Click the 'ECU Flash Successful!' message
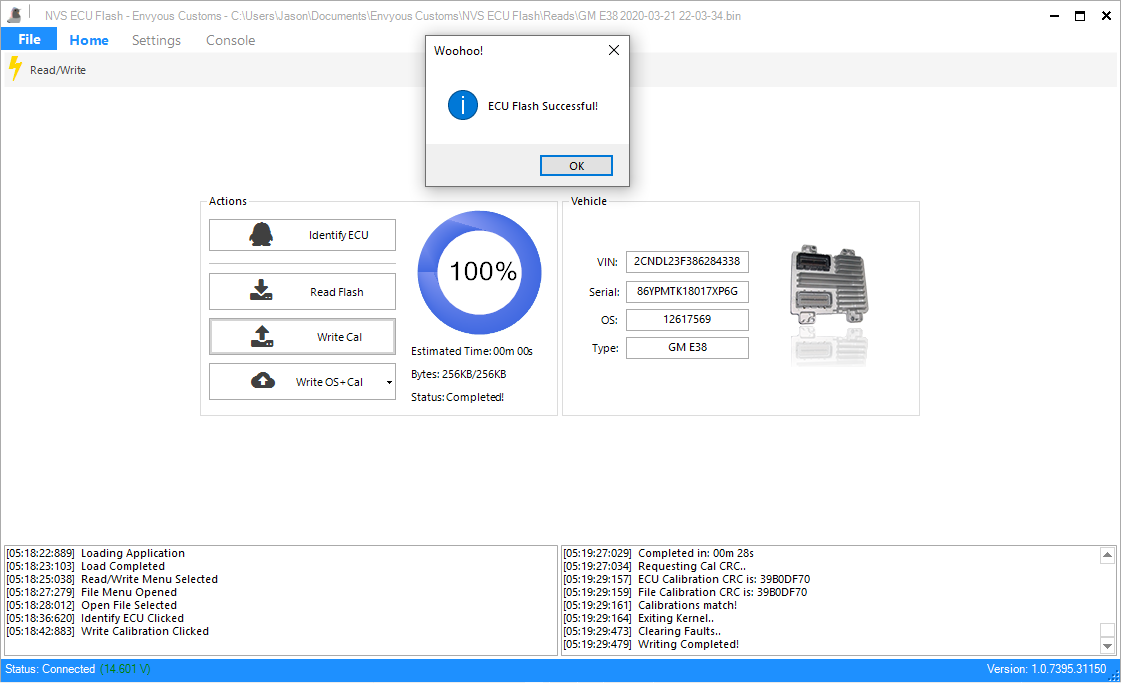 coord(543,106)
